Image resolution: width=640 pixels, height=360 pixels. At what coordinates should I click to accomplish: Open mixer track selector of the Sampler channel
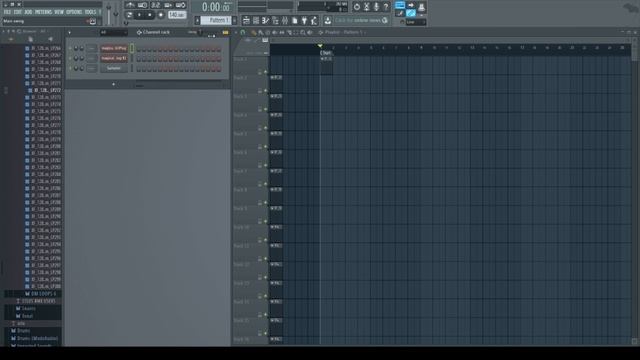[92, 68]
